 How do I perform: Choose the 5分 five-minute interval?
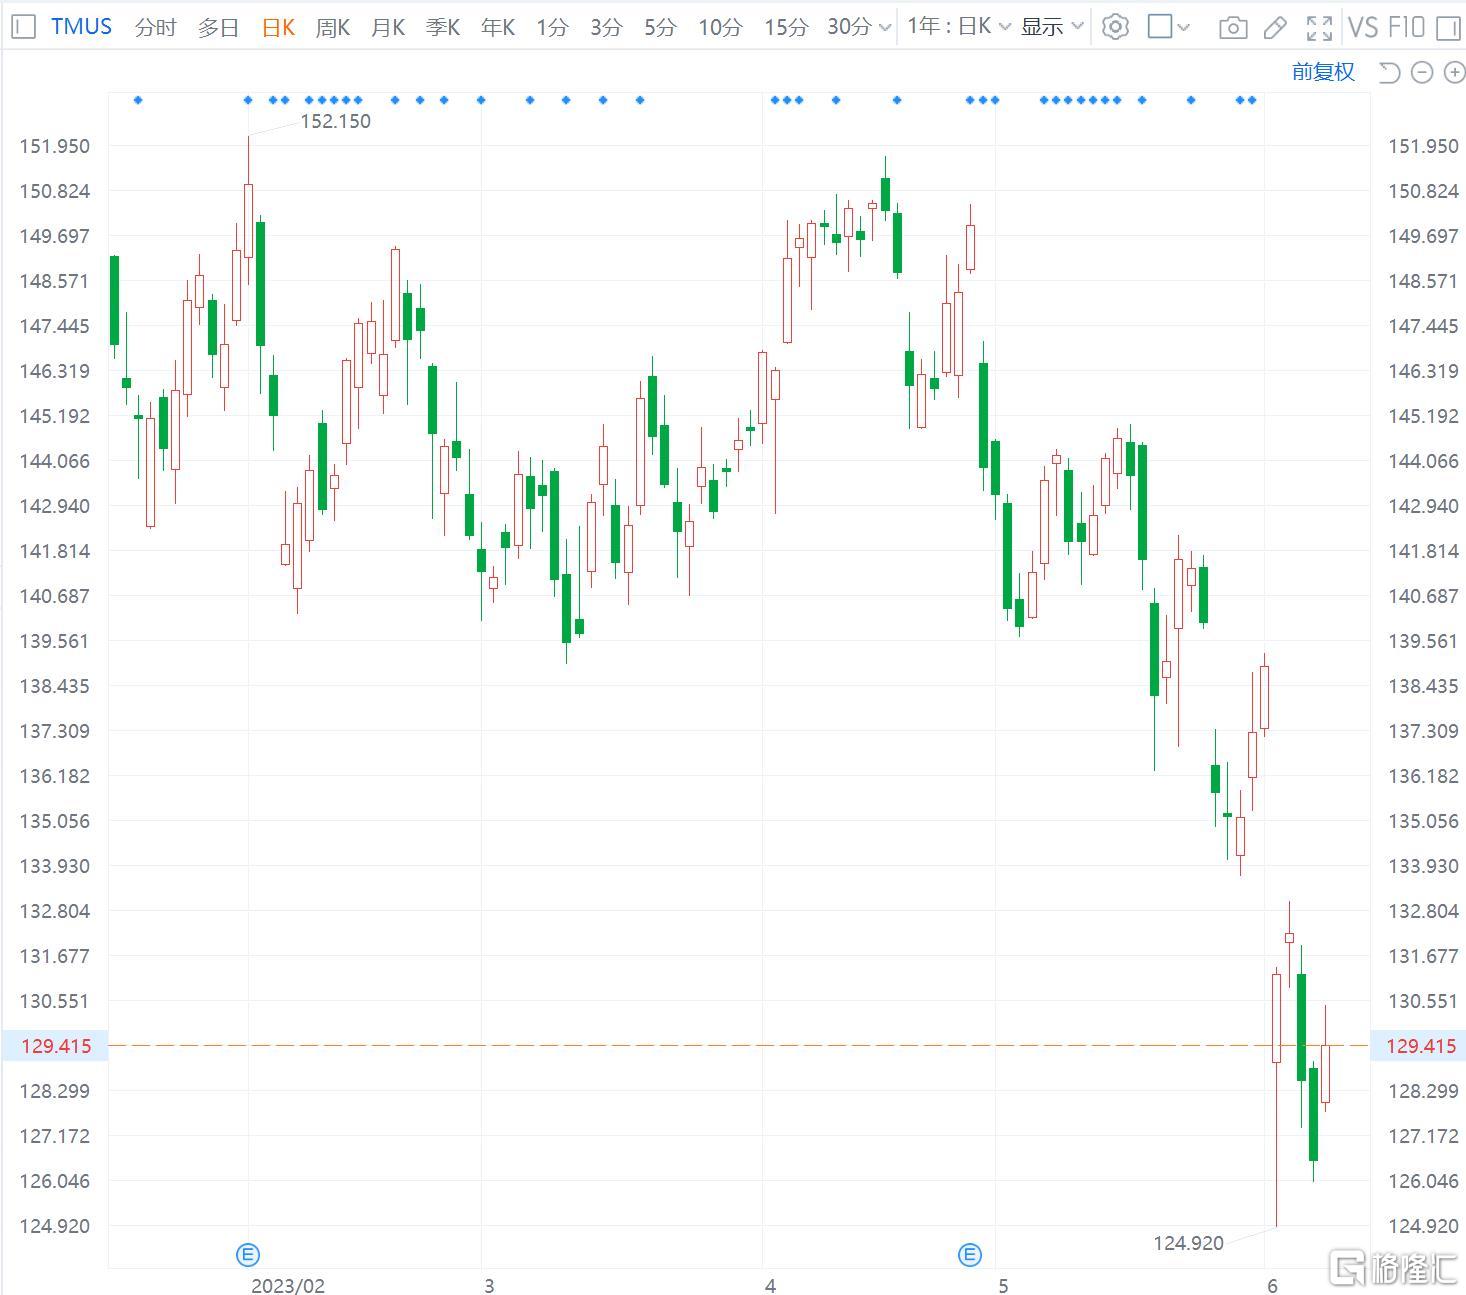click(x=659, y=27)
